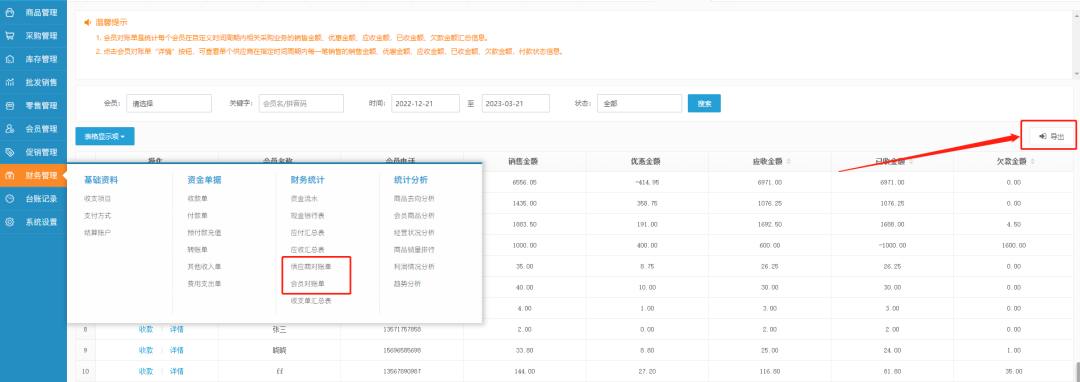This screenshot has width=1080, height=382.
Task: Open 资金流水 under 财务统计
Action: pyautogui.click(x=304, y=198)
